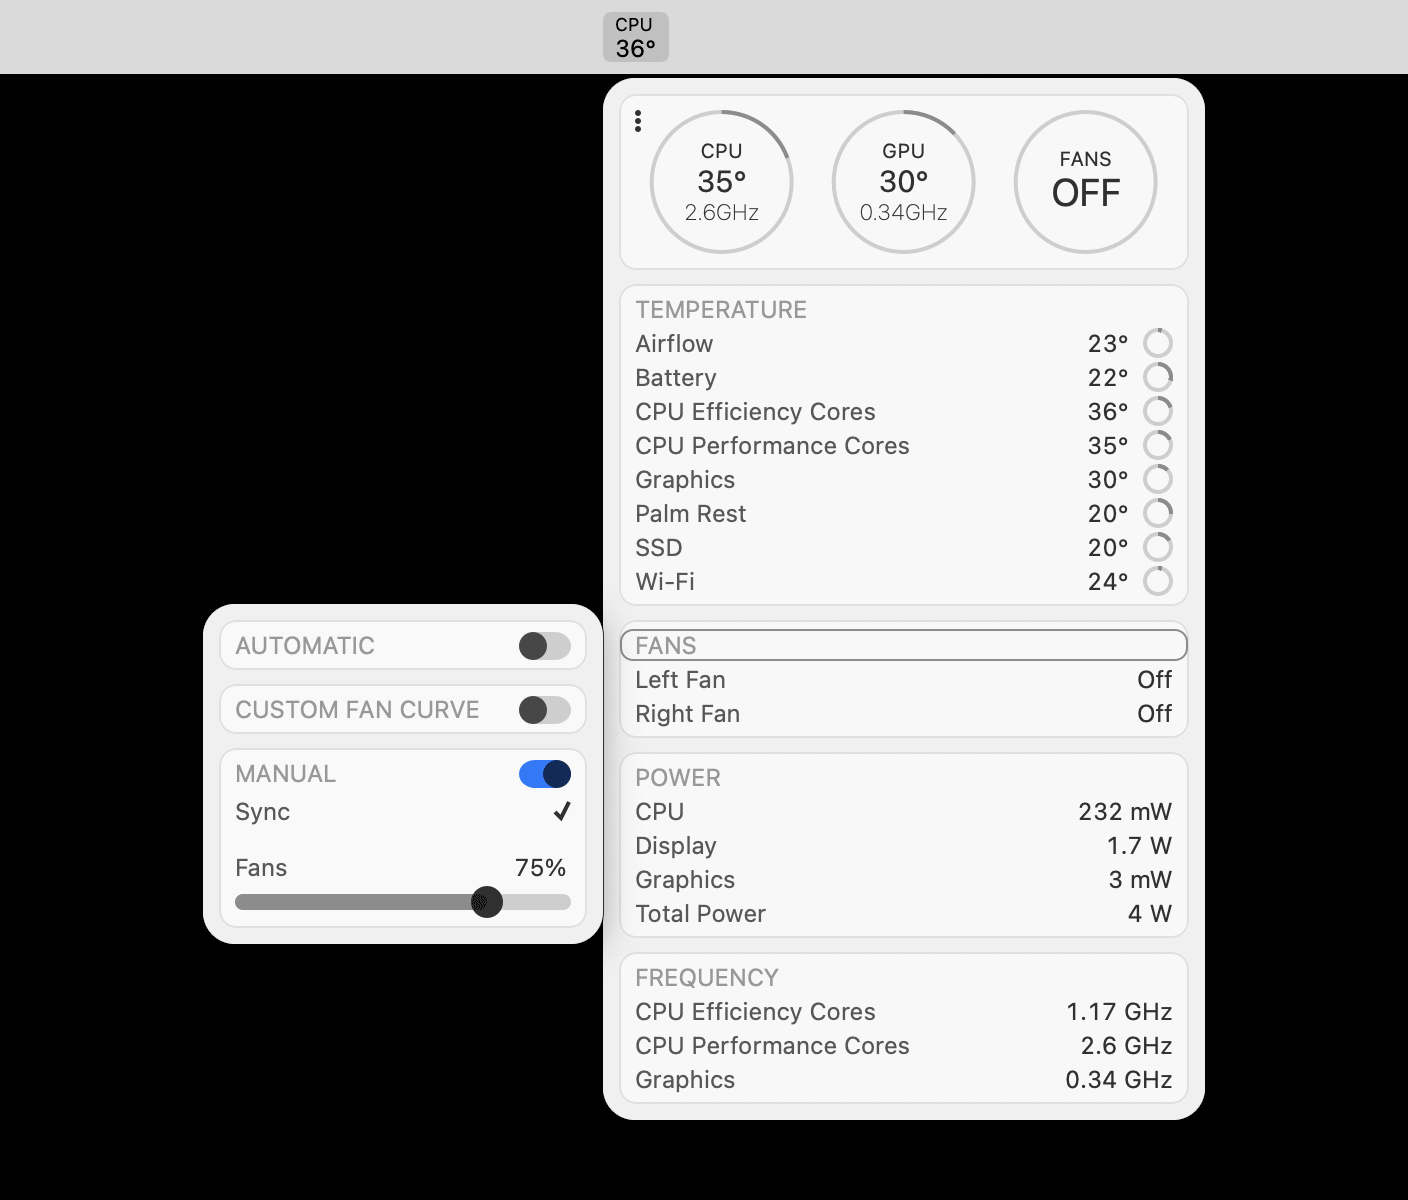The image size is (1408, 1200).
Task: Click the 1.17 GHz frequency value
Action: point(1119,1012)
